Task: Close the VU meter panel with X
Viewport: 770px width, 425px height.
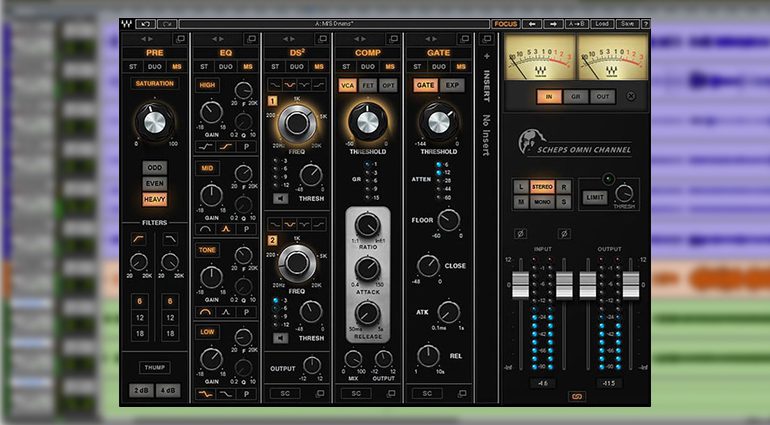Action: coord(631,96)
